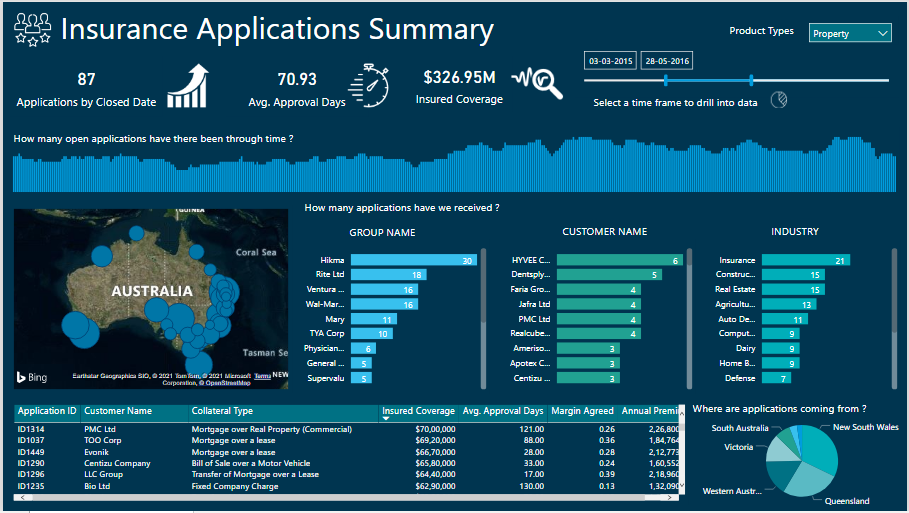Select the HYVEE bar in Customer Name chart
This screenshot has height=513, width=909.
click(x=620, y=260)
